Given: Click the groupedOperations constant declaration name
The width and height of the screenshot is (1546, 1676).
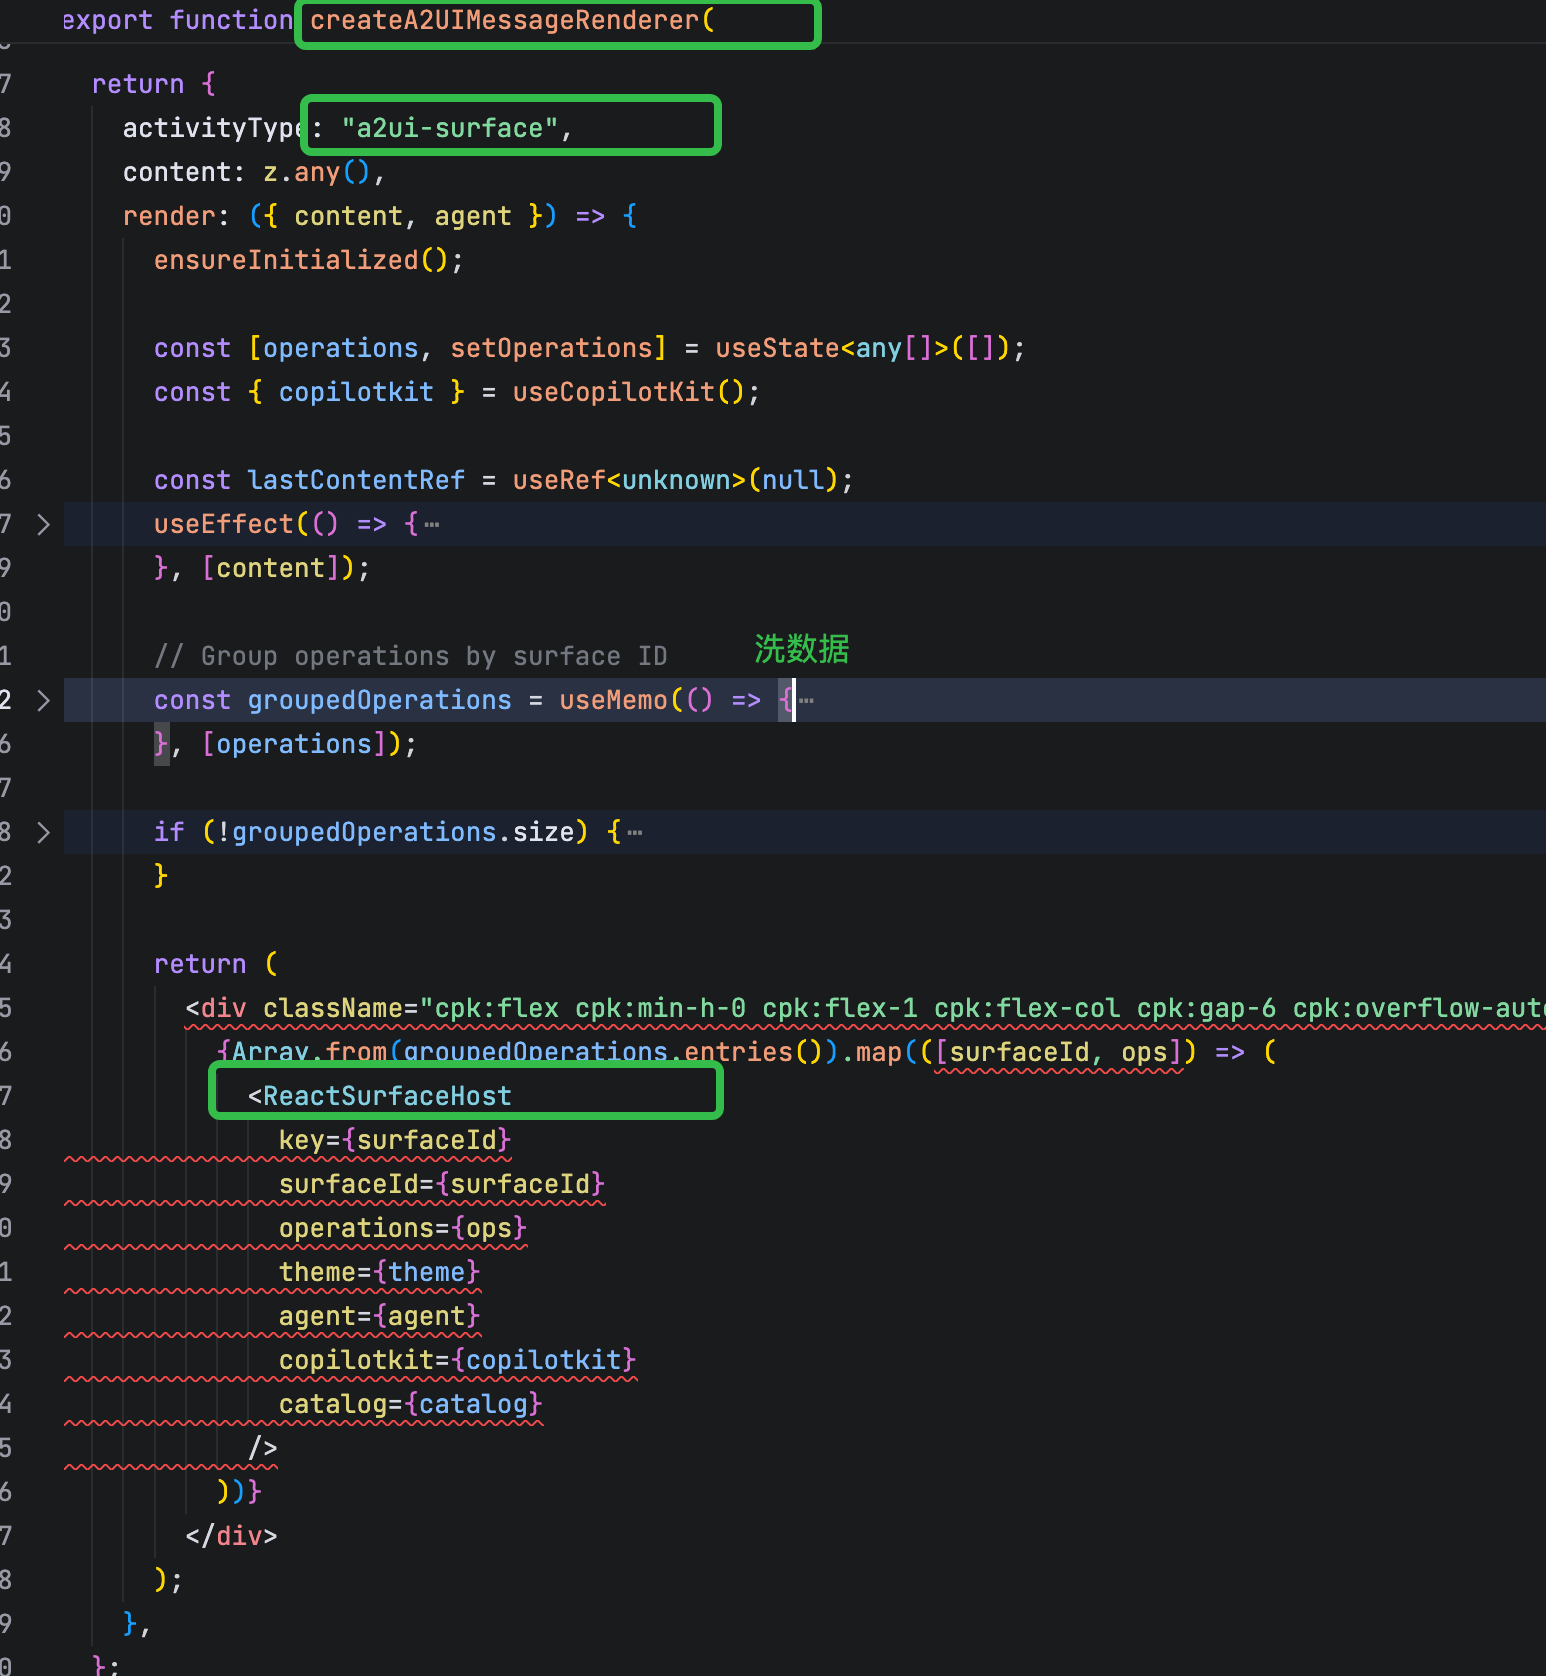Looking at the screenshot, I should tap(379, 700).
